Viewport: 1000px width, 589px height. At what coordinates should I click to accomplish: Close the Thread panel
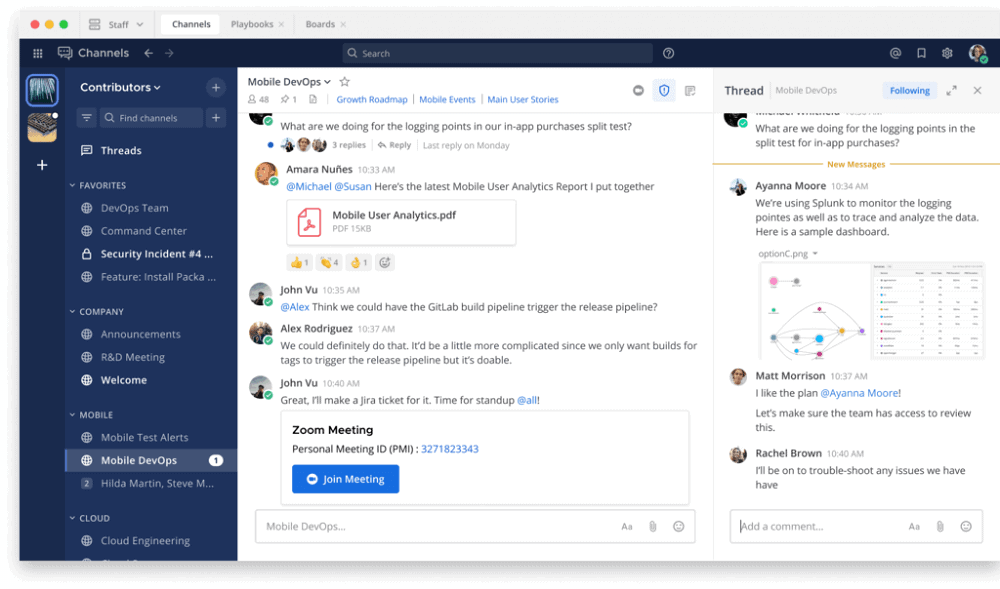(x=977, y=91)
